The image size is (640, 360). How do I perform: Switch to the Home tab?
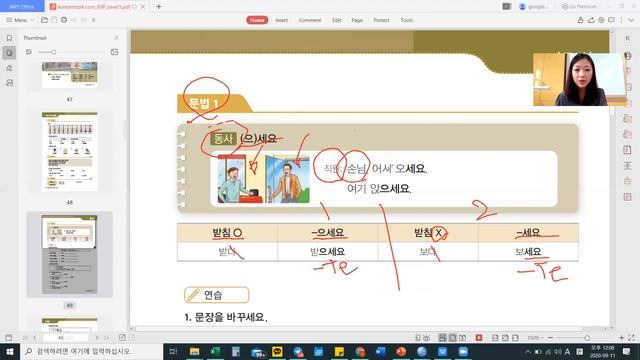tap(257, 20)
